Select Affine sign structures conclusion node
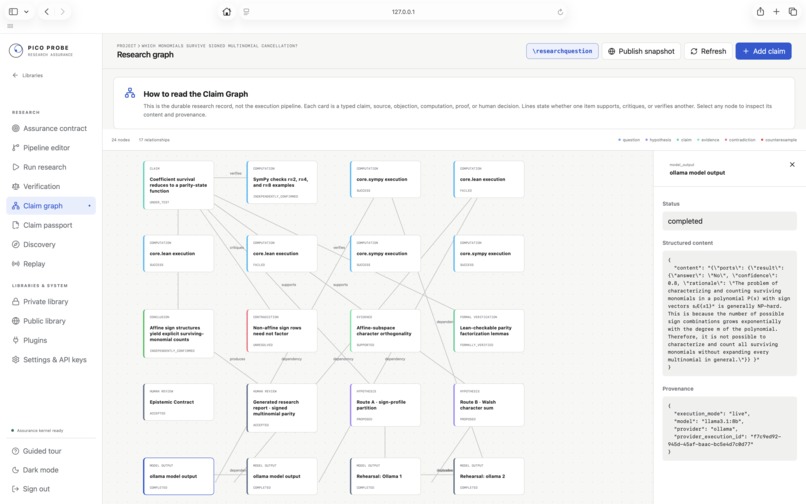This screenshot has height=504, width=806. [178, 334]
